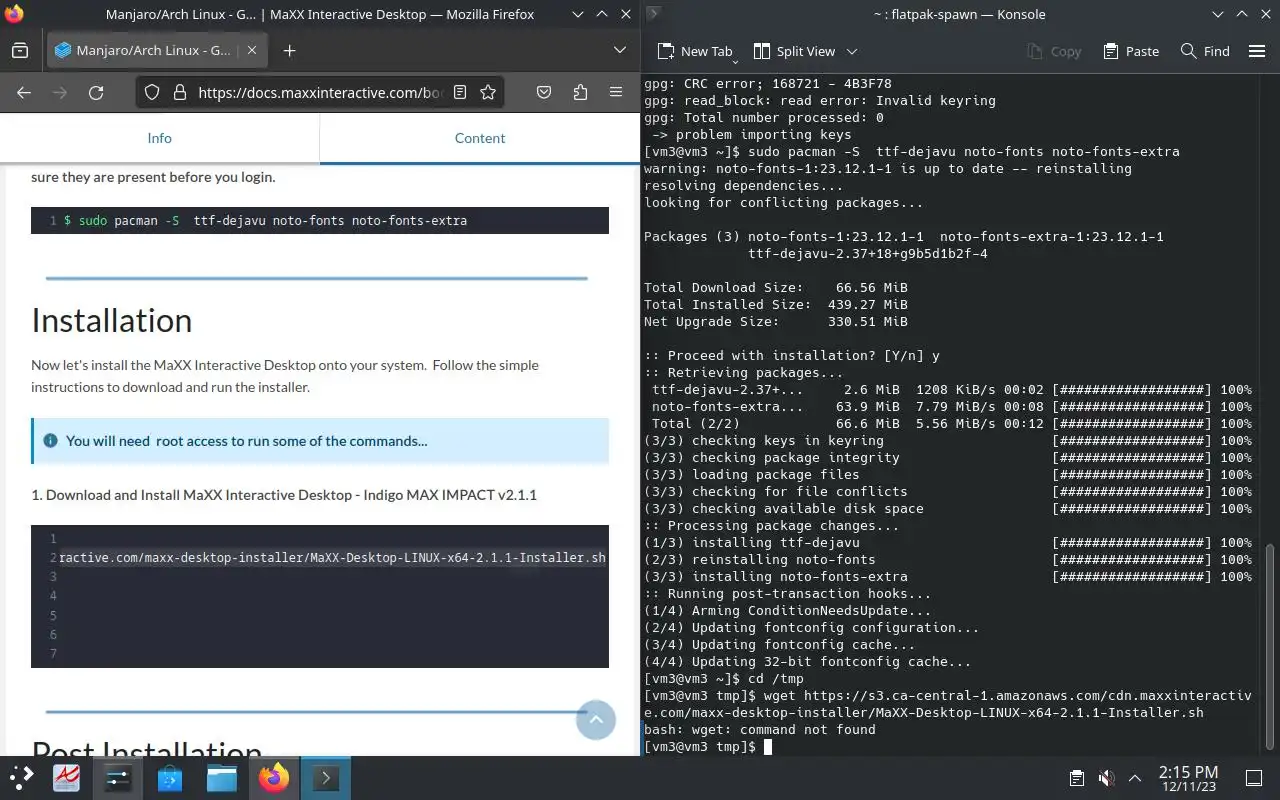Click the show desktop button
The image size is (1280, 800).
click(x=1254, y=778)
